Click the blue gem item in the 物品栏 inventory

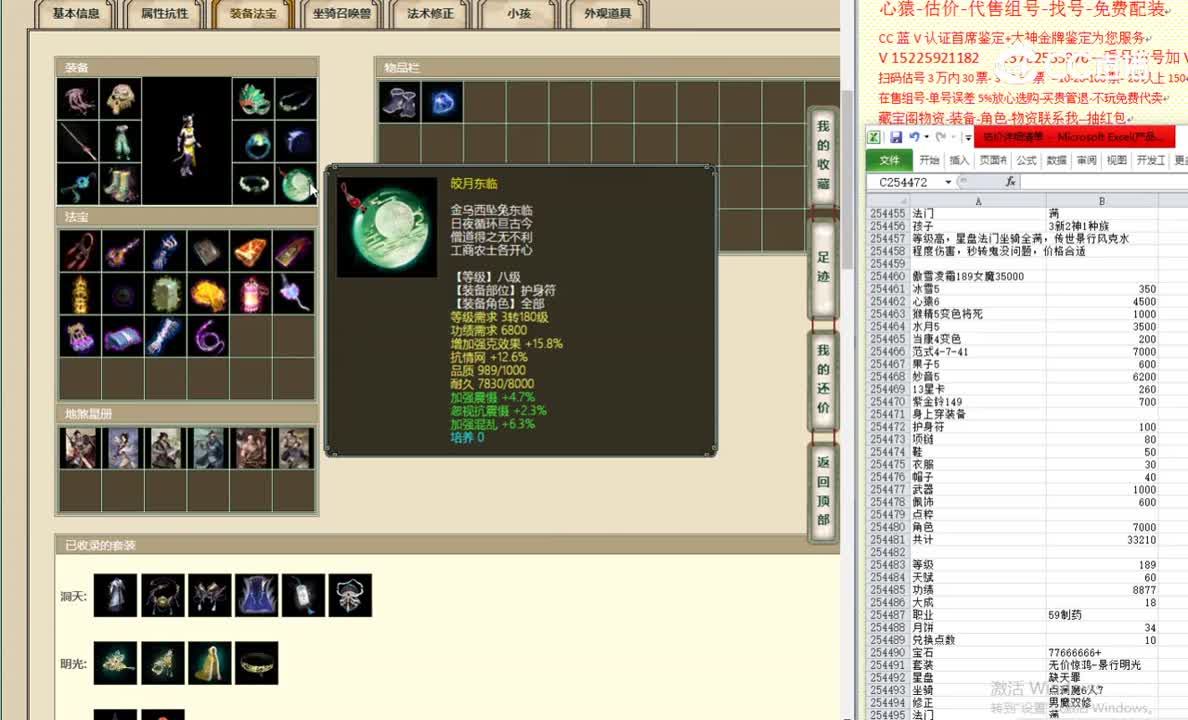pos(442,102)
